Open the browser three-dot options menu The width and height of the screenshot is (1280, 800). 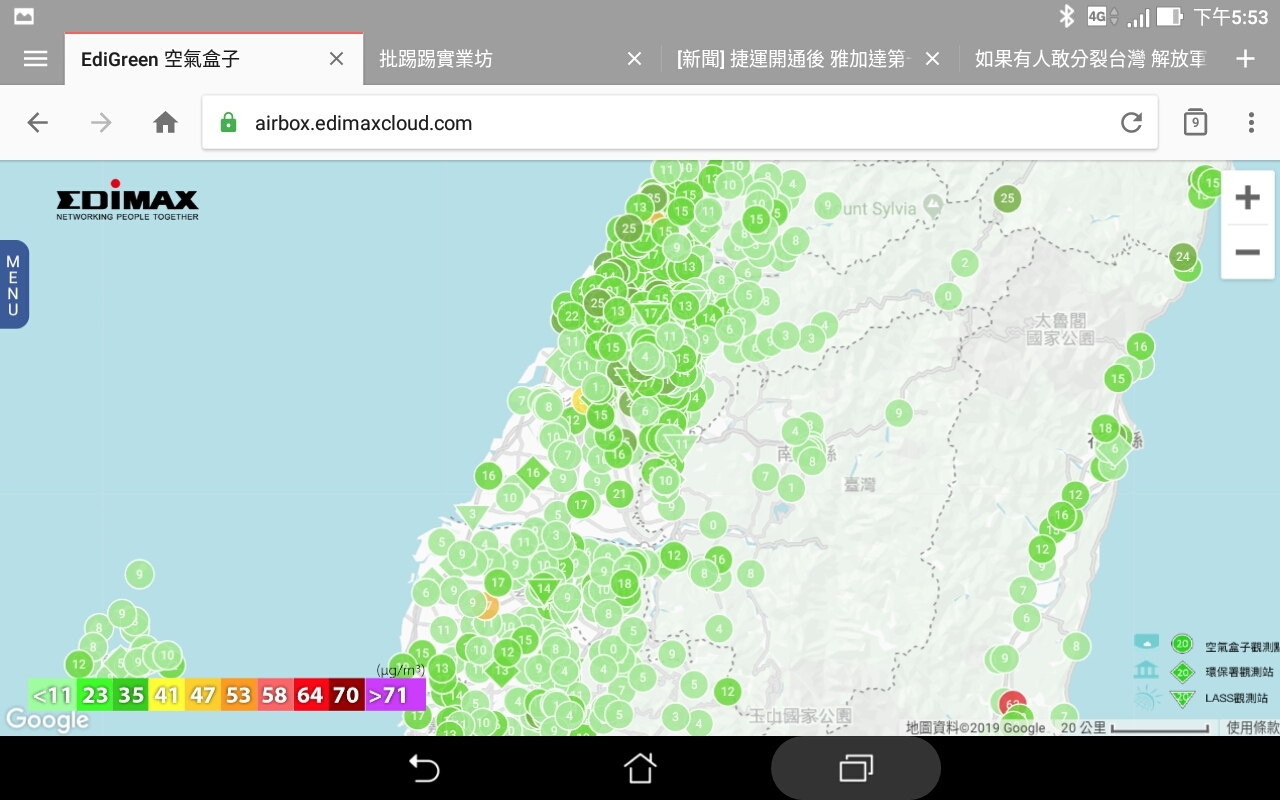pyautogui.click(x=1251, y=123)
